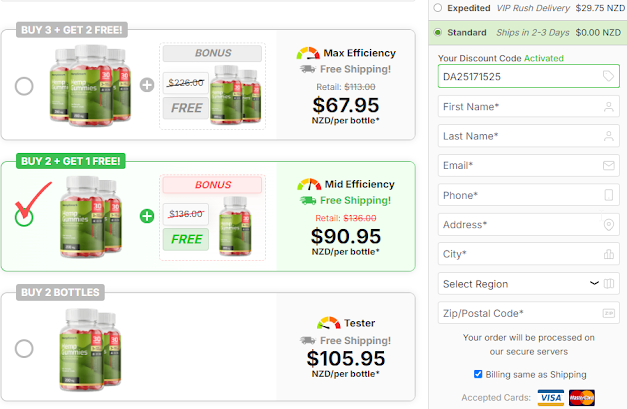Click the location pin icon in Address field

point(609,225)
